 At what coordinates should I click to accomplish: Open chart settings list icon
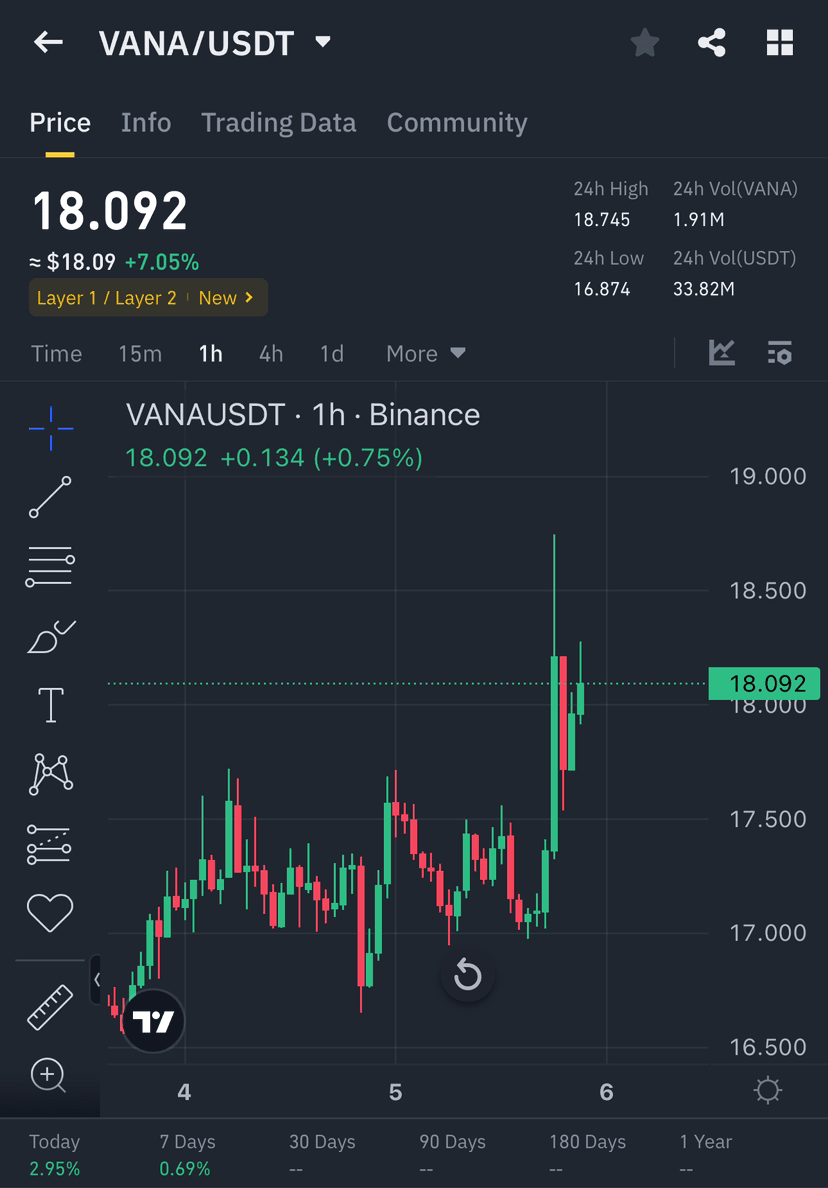pos(780,353)
